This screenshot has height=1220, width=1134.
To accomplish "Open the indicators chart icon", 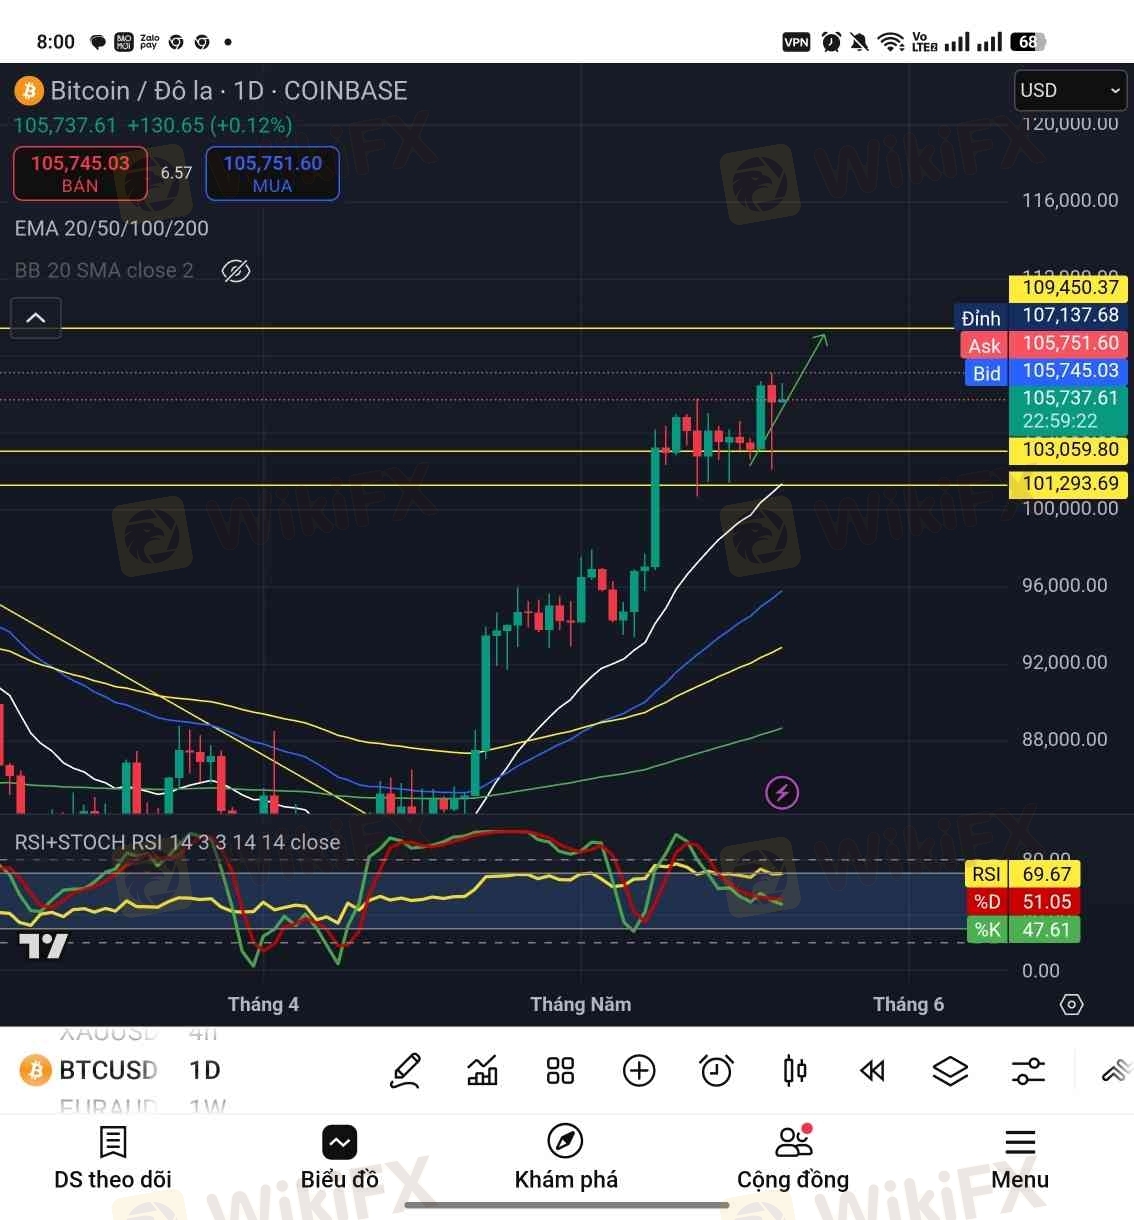I will 482,1071.
